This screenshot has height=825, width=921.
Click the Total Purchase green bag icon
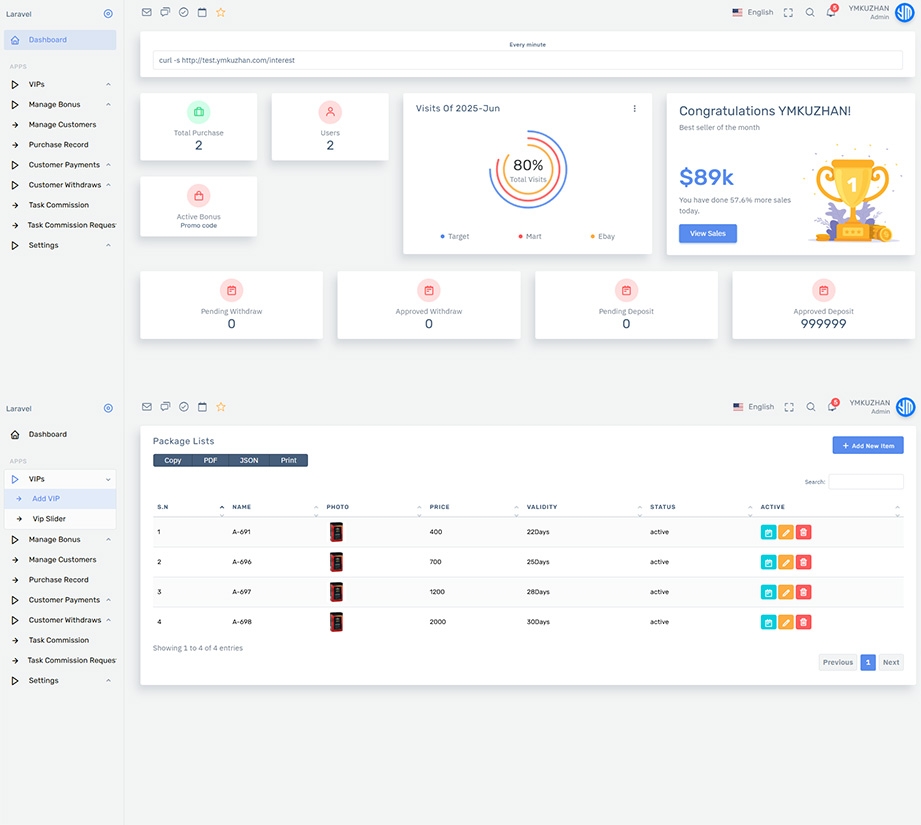(198, 112)
